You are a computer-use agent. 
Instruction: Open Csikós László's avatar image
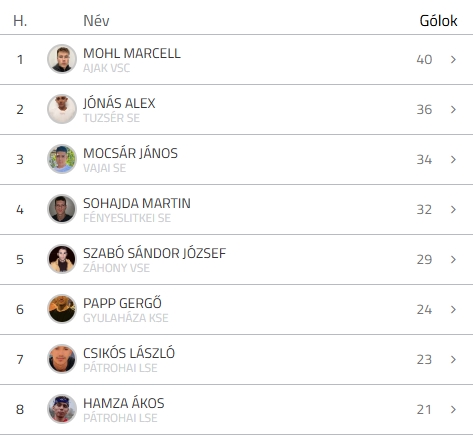coord(62,359)
